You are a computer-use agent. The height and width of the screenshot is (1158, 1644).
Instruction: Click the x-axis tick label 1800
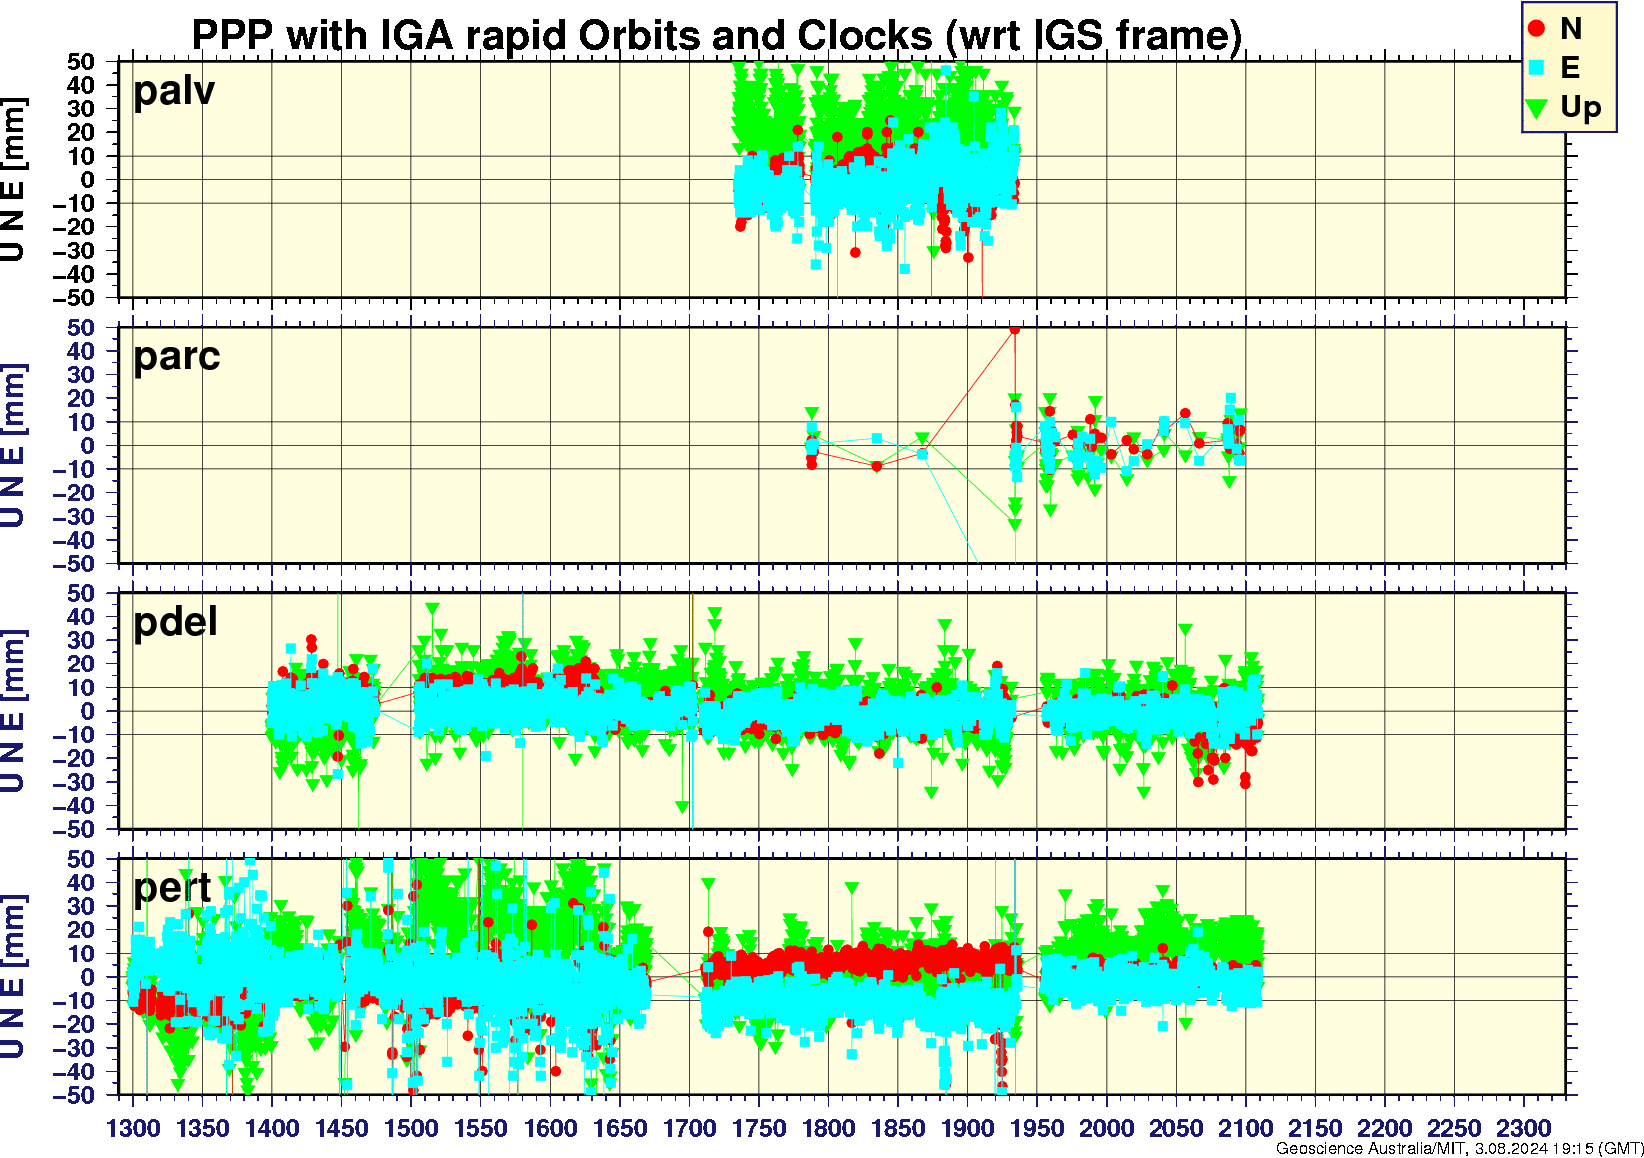point(829,1129)
